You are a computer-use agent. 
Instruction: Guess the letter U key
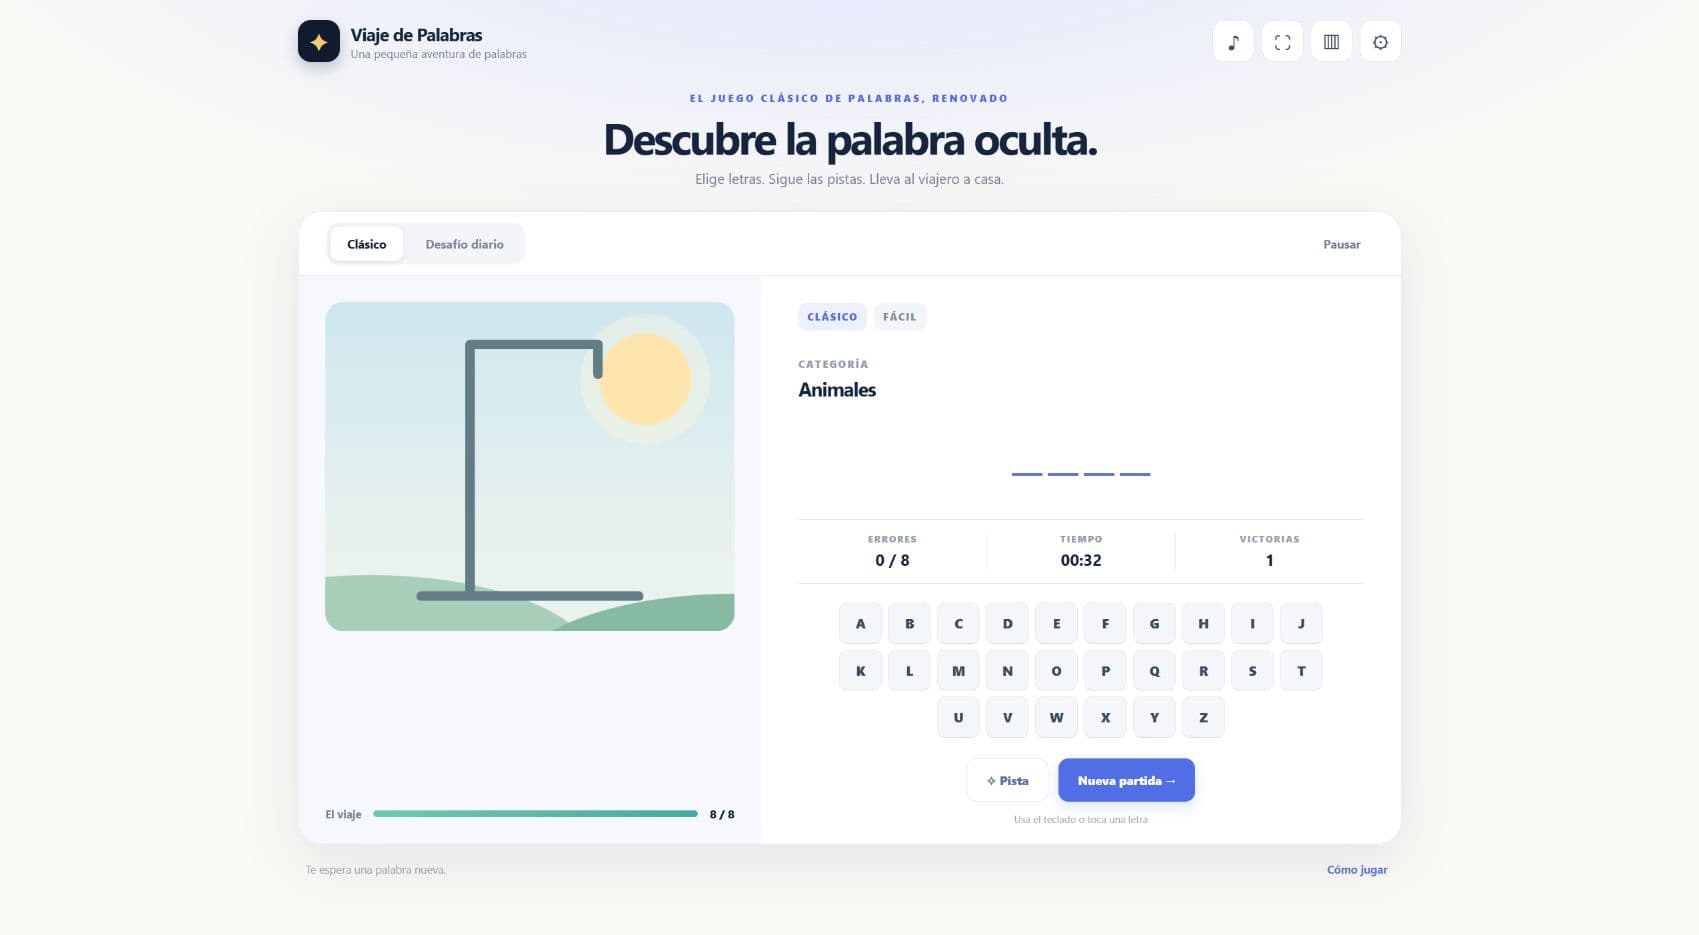958,717
